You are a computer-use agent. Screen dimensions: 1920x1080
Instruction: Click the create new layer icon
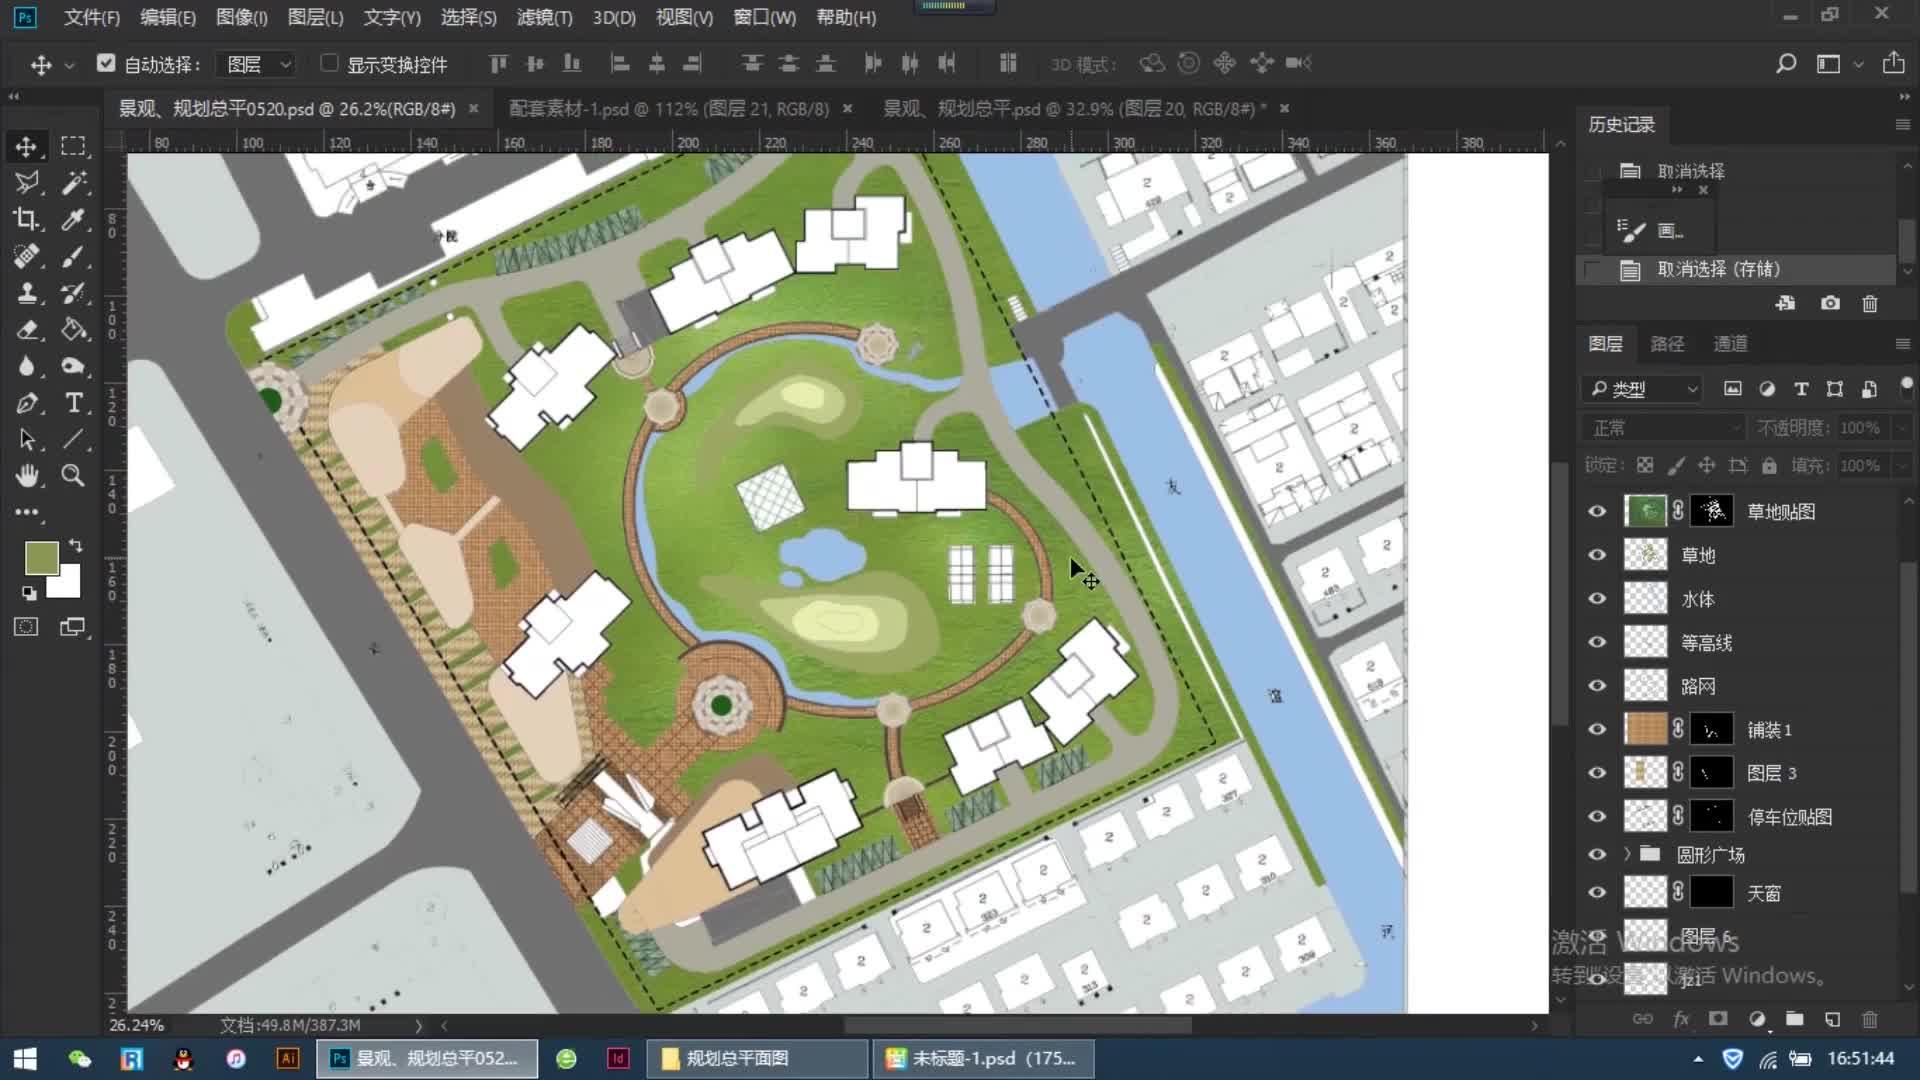pos(1832,1019)
